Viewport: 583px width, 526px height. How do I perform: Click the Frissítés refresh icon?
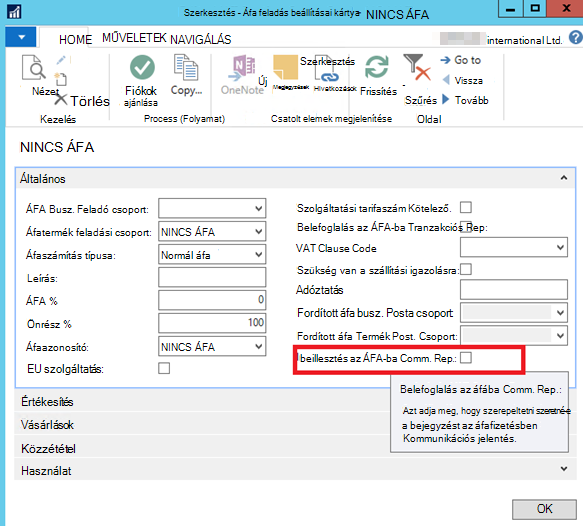point(376,67)
